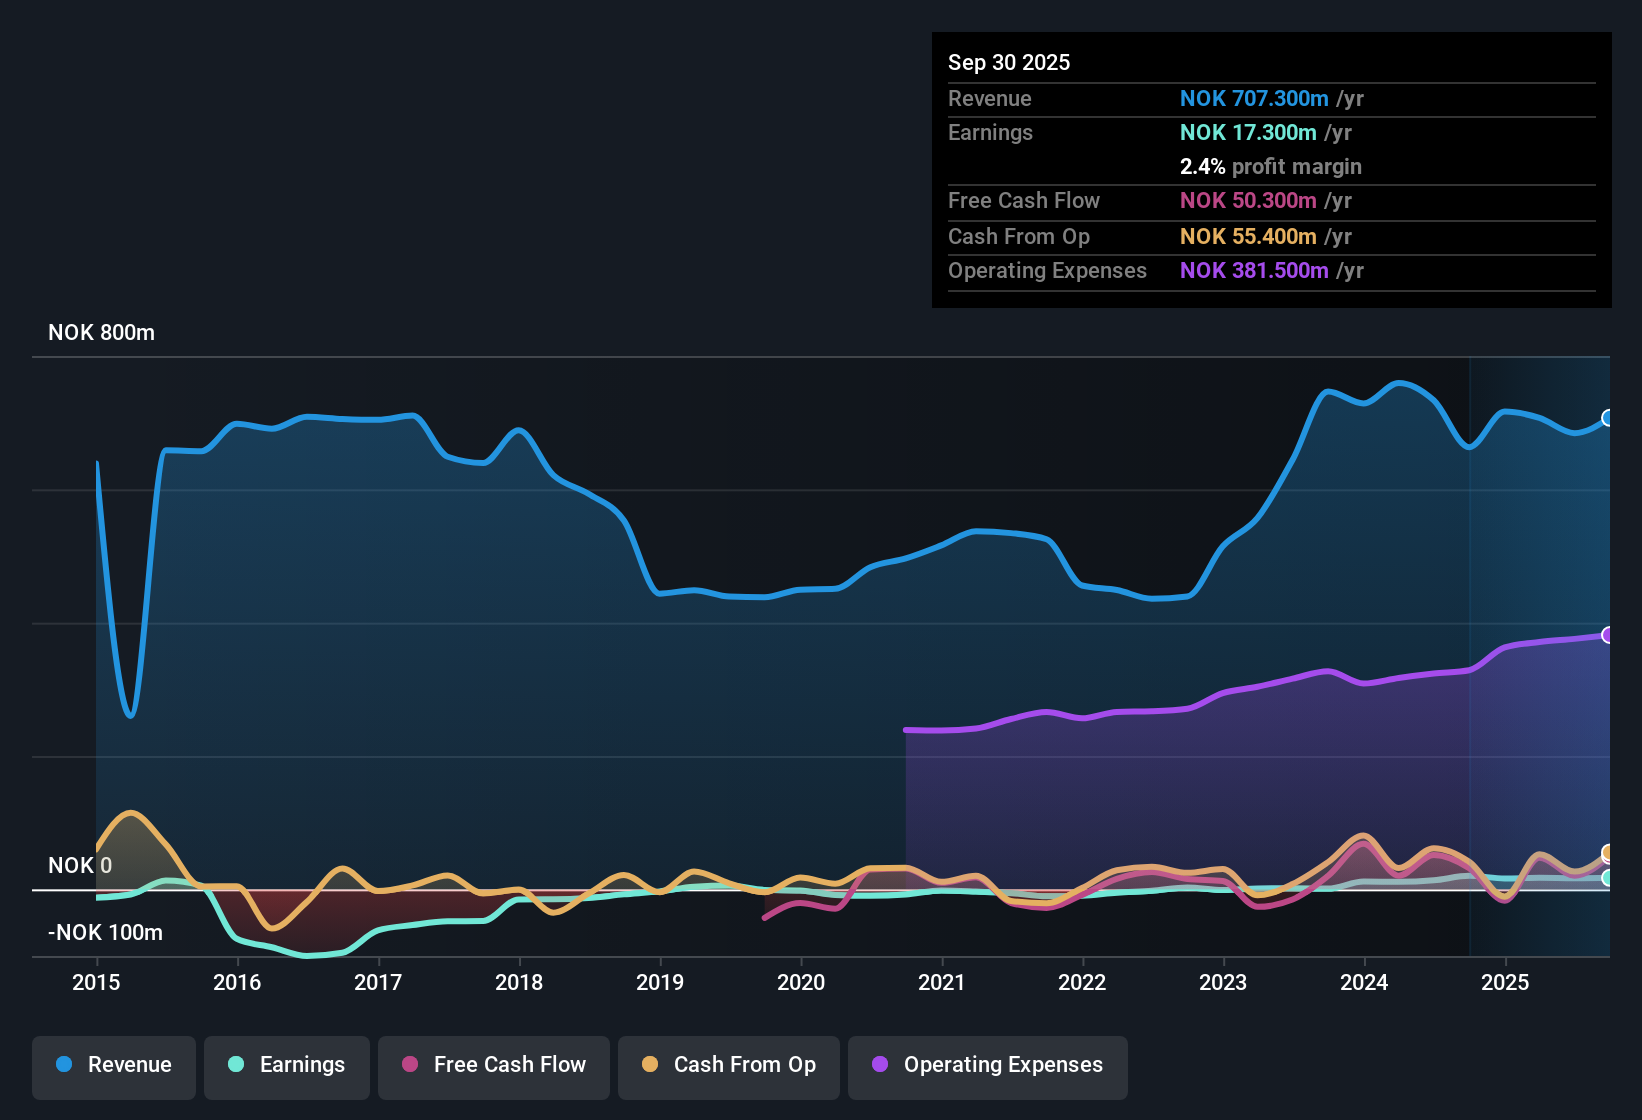This screenshot has width=1642, height=1120.
Task: Click the Operating Expenses endpoint marker
Action: pyautogui.click(x=1607, y=634)
